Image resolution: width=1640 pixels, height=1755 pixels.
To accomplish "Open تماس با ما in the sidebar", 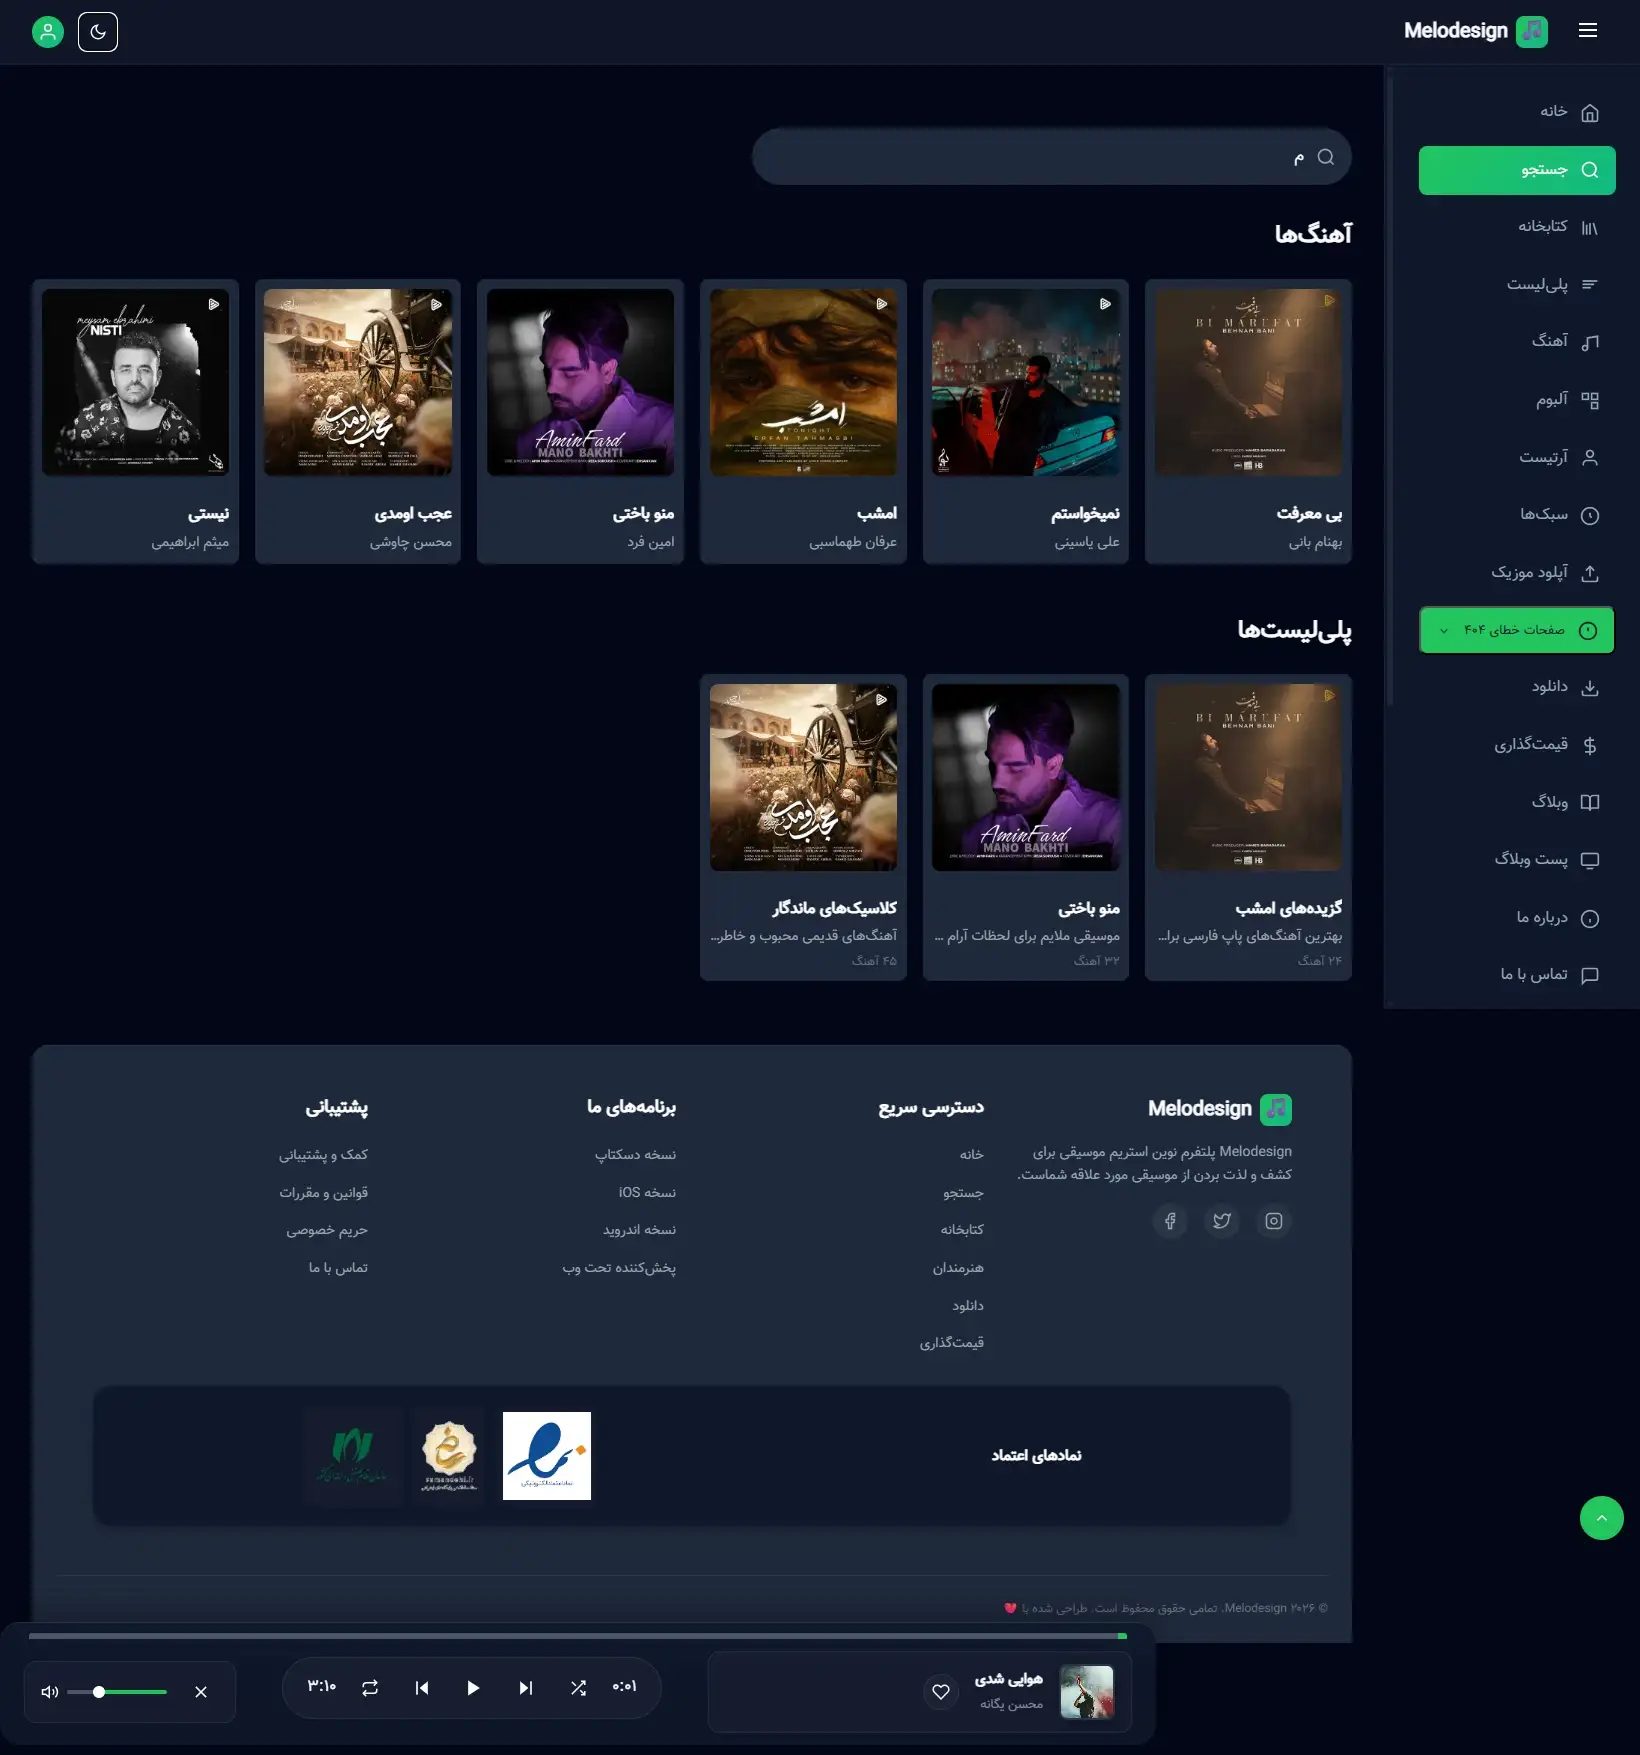I will tap(1517, 975).
